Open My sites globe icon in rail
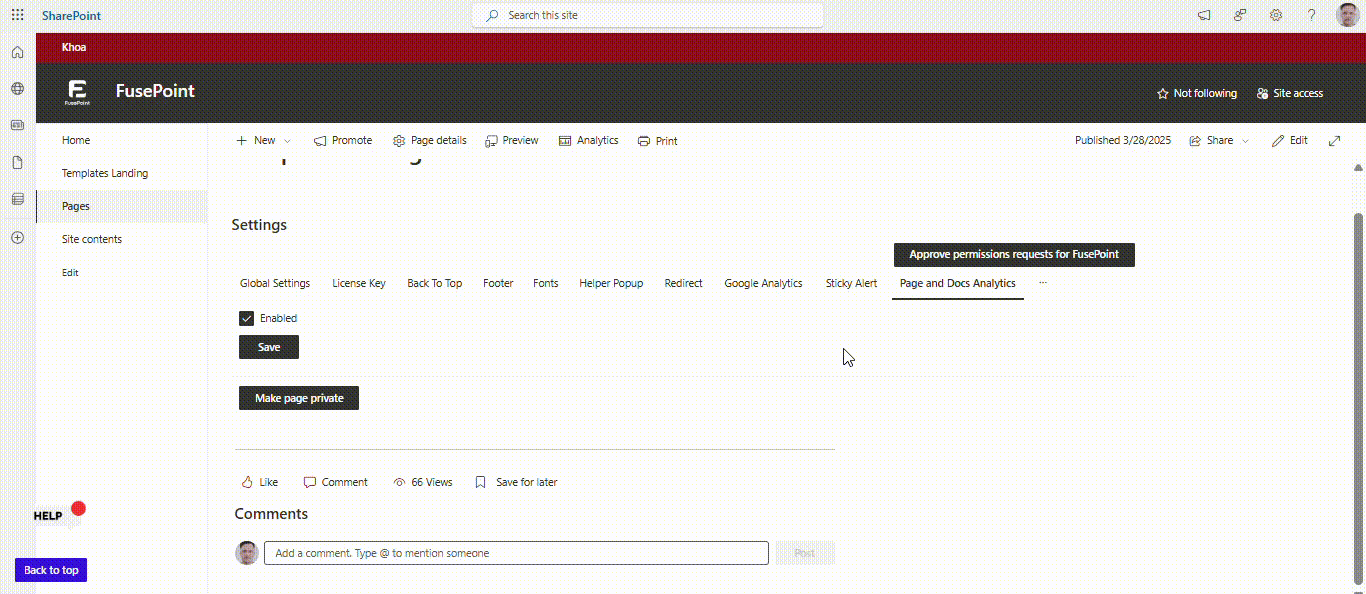1366x594 pixels. 17,89
